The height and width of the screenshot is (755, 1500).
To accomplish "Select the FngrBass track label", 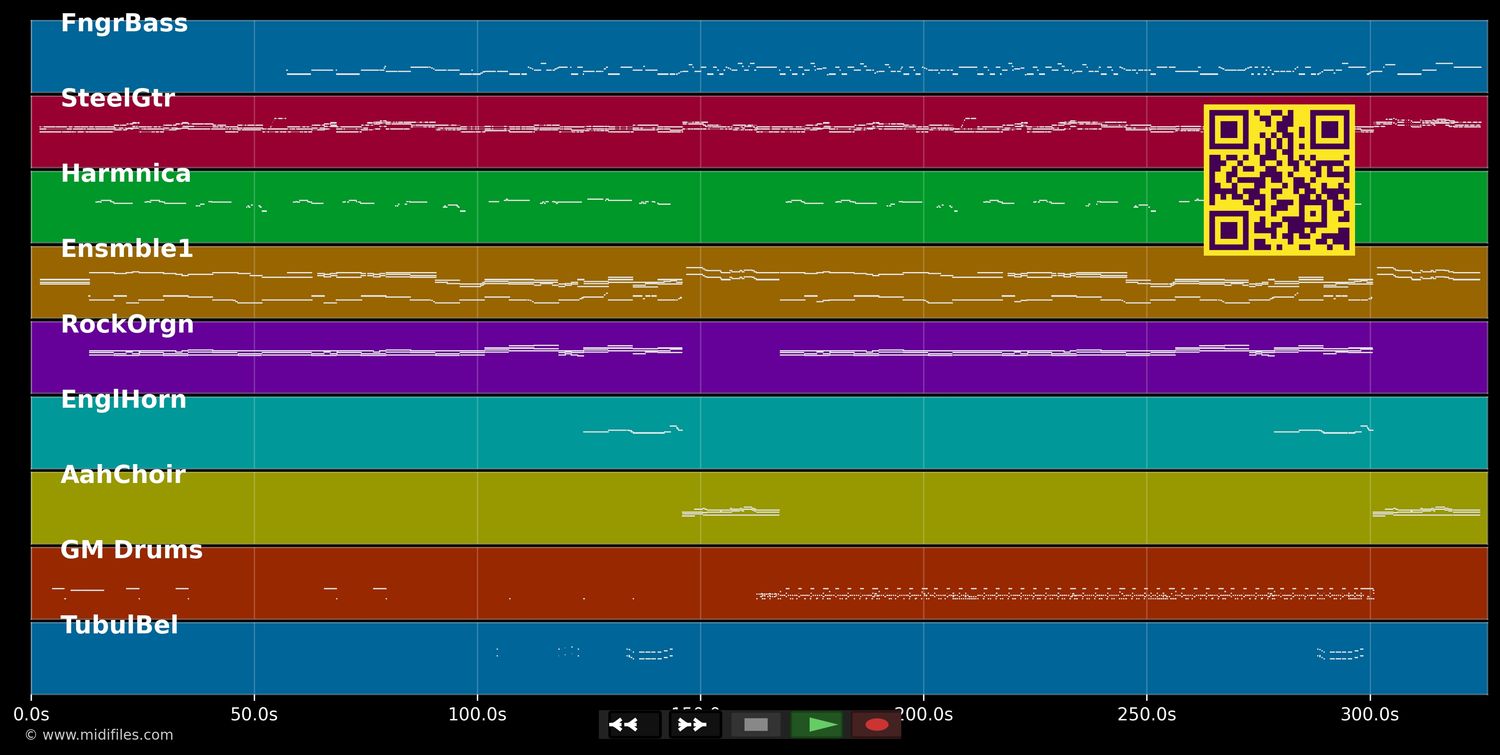I will coord(124,24).
